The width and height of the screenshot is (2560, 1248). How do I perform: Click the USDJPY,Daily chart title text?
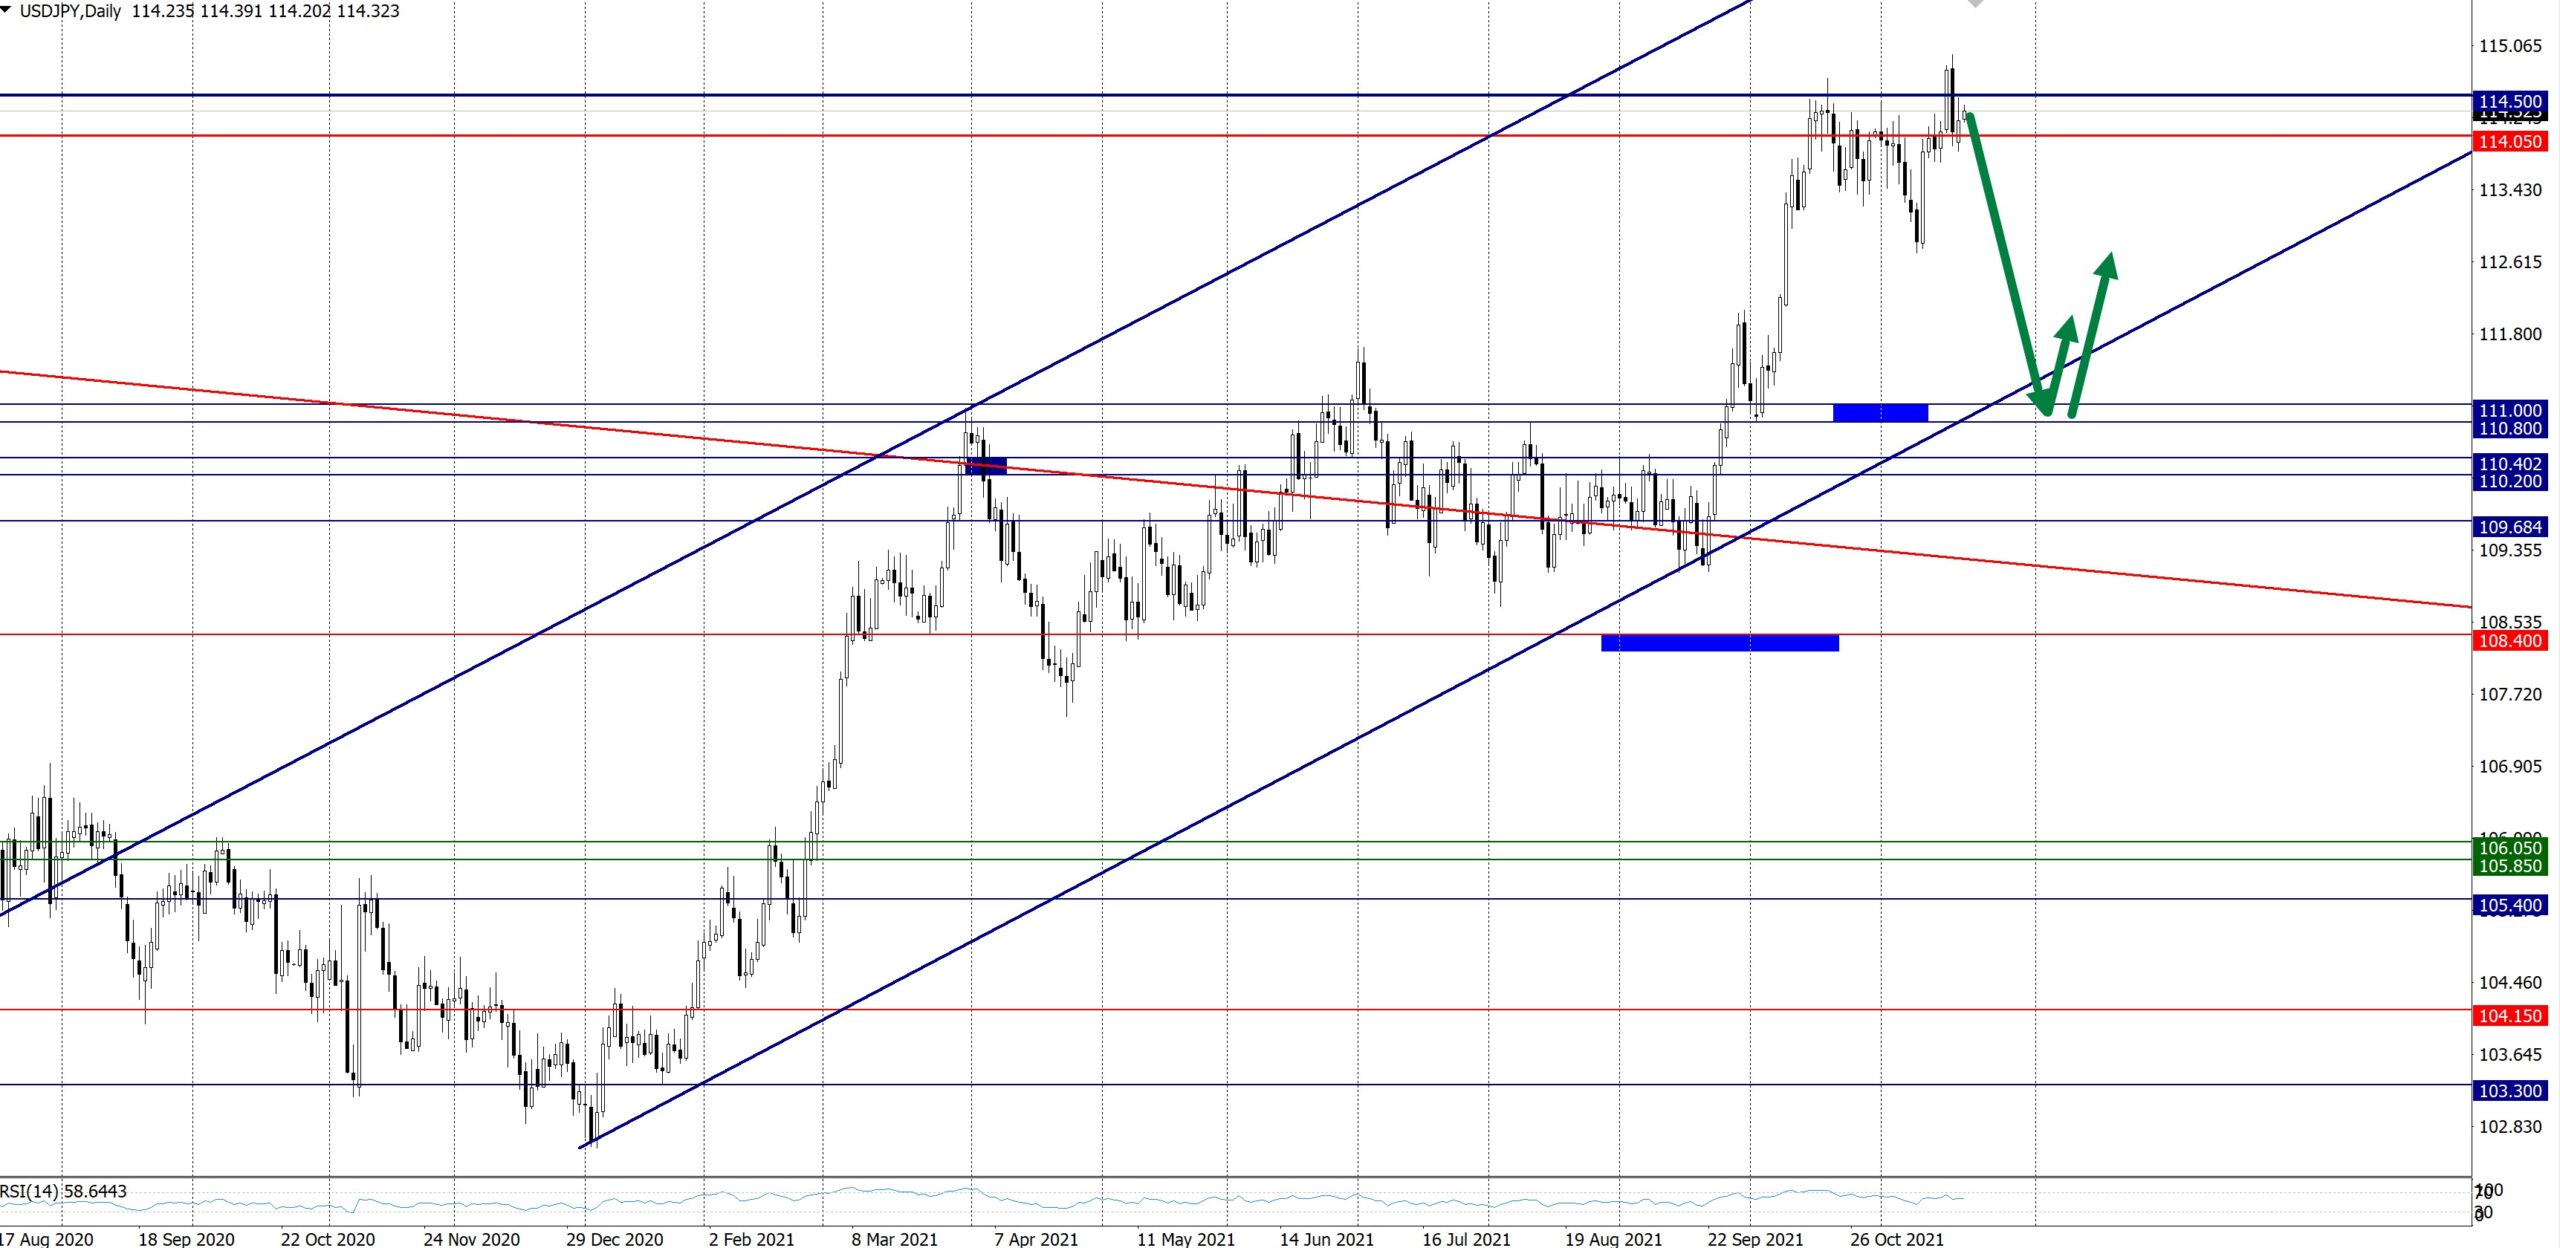click(70, 11)
